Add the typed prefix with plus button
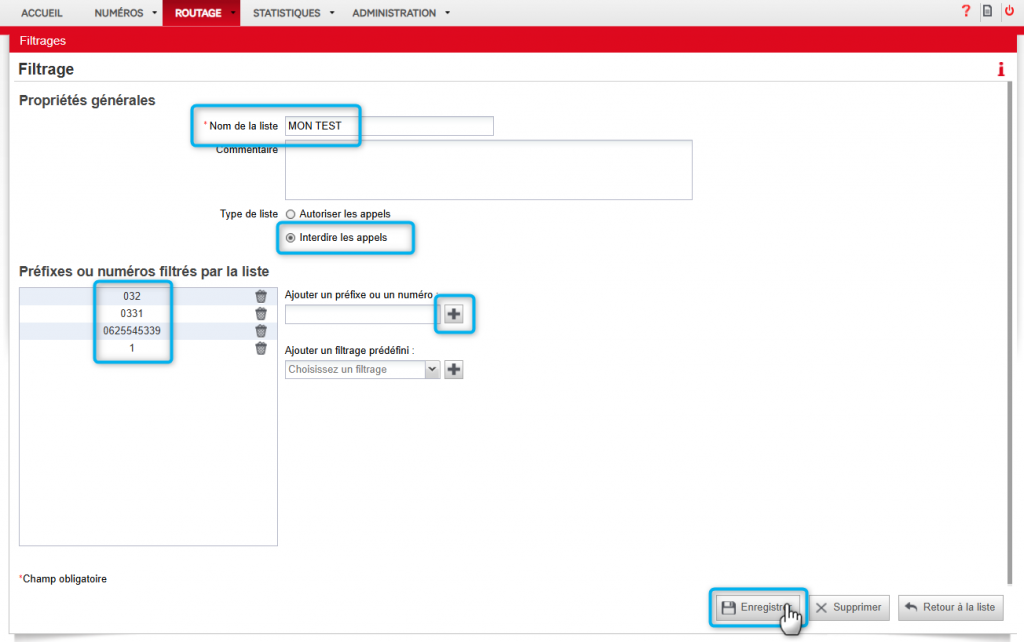 [454, 314]
